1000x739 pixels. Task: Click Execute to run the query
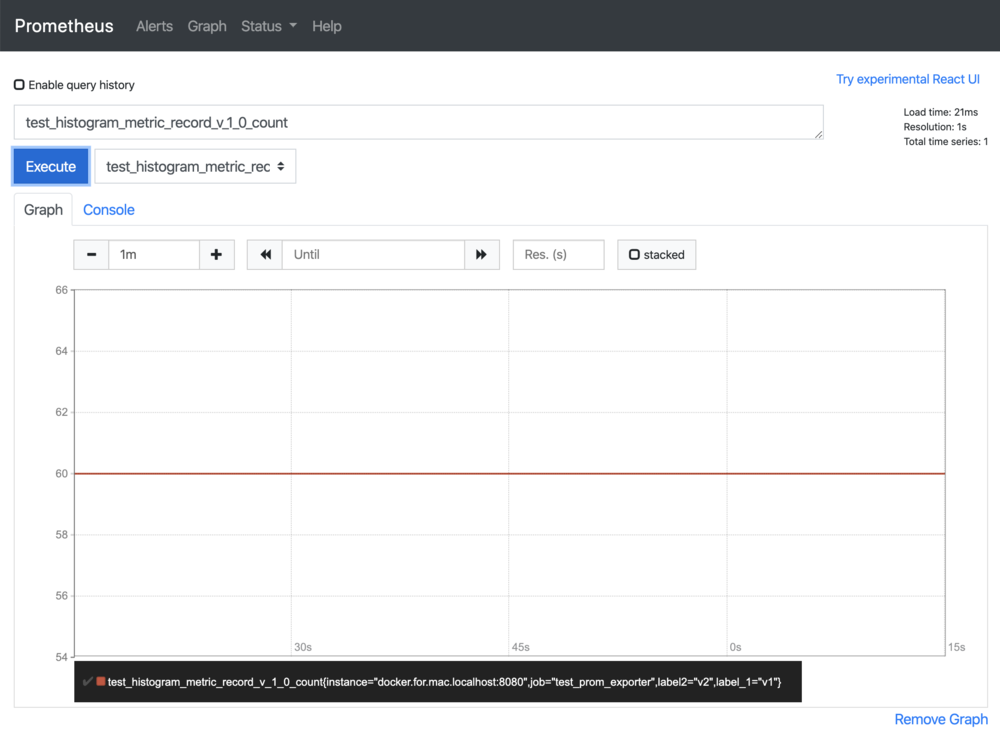(50, 166)
